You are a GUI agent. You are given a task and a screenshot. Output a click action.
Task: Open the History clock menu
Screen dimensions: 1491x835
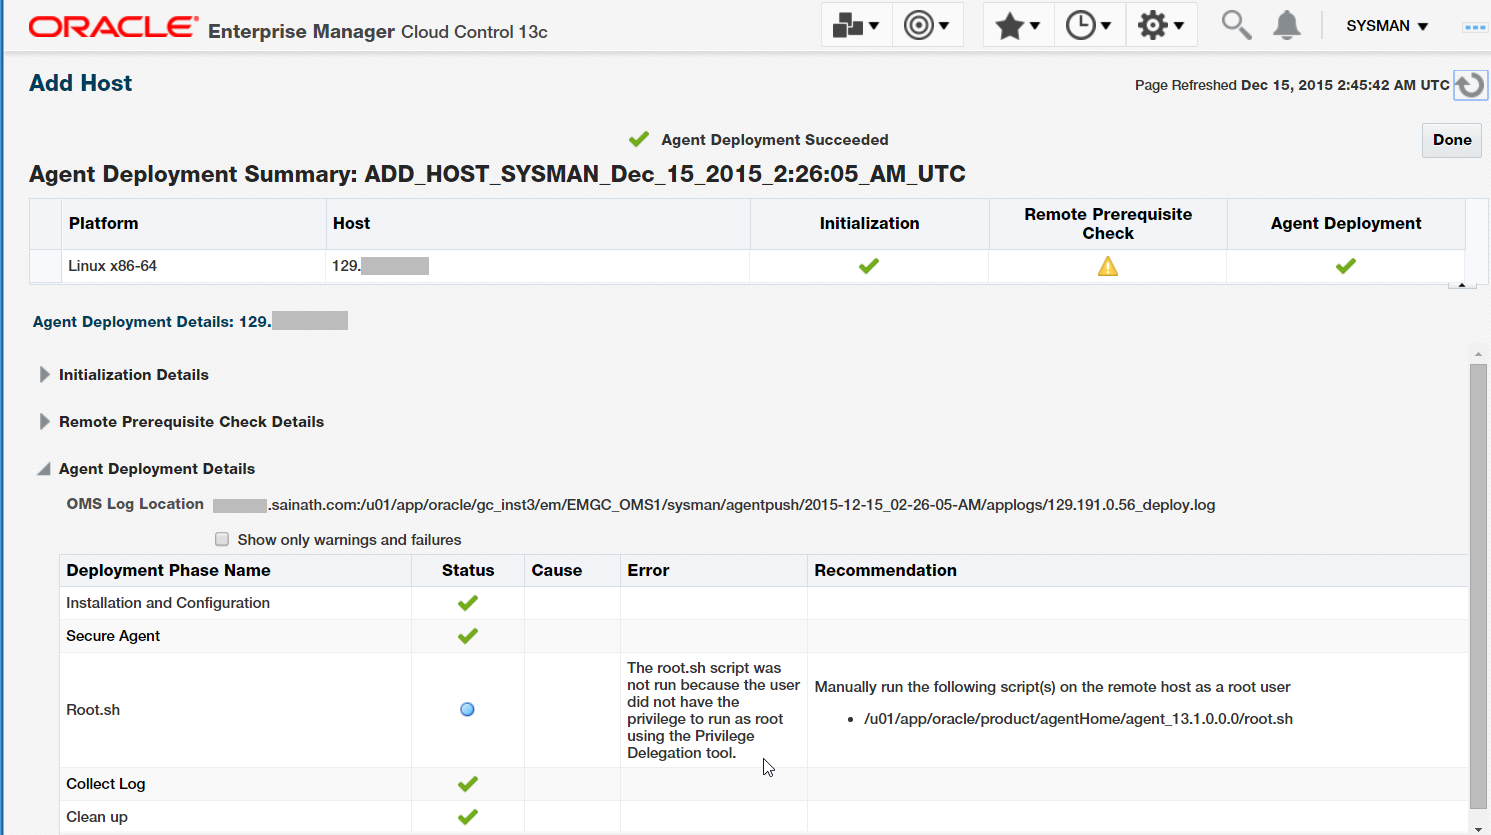[1088, 25]
